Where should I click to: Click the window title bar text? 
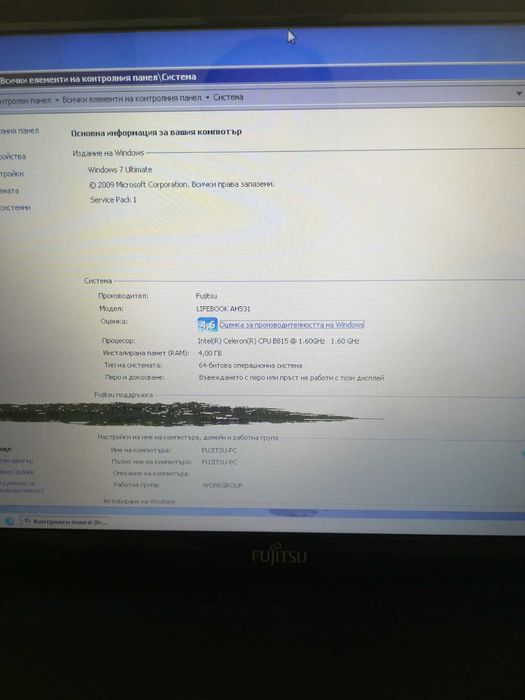click(x=98, y=79)
